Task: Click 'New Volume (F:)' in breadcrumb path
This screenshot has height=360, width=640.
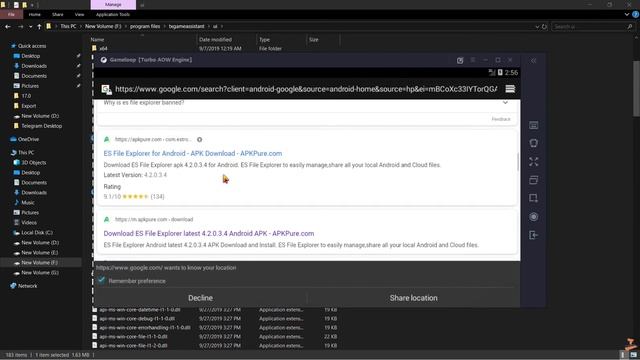Action: pyautogui.click(x=103, y=27)
